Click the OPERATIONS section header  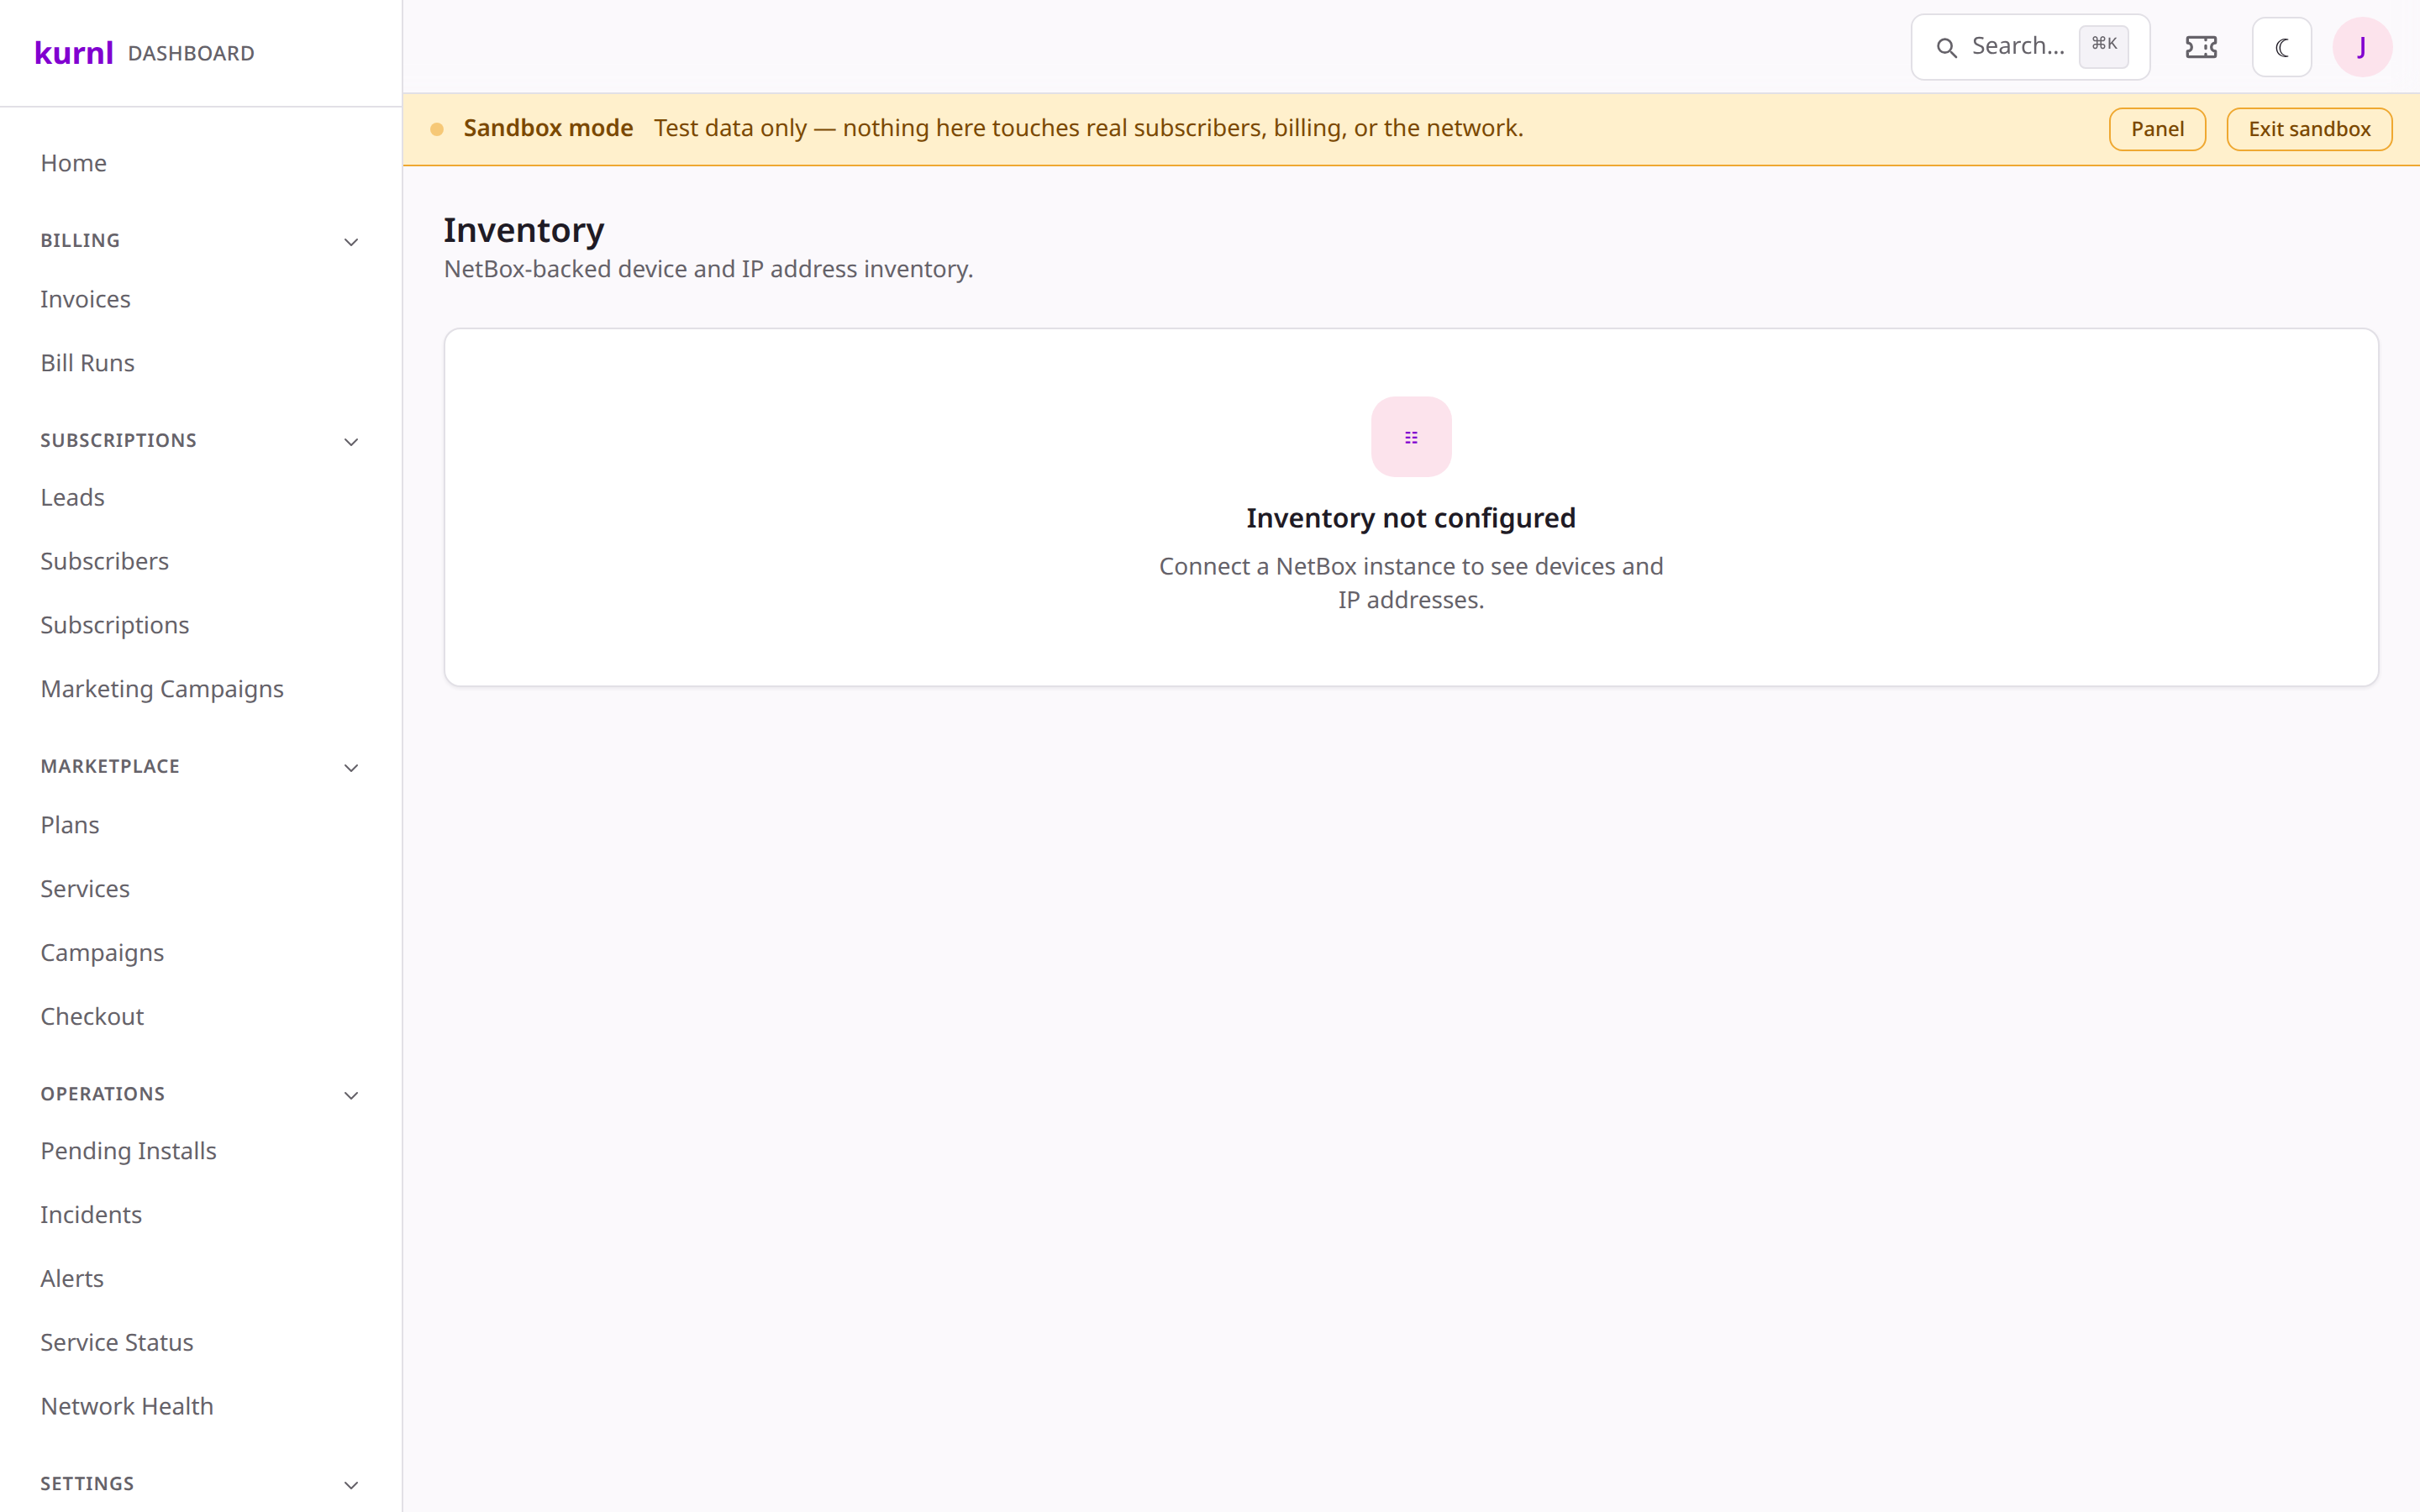pos(103,1094)
